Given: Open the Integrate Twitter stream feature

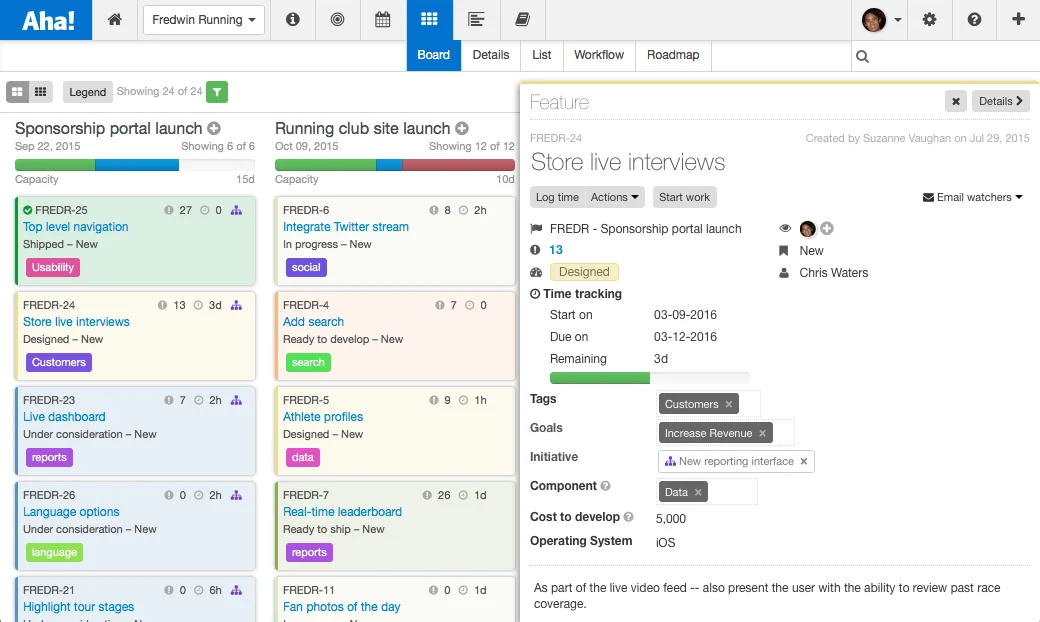Looking at the screenshot, I should [346, 227].
